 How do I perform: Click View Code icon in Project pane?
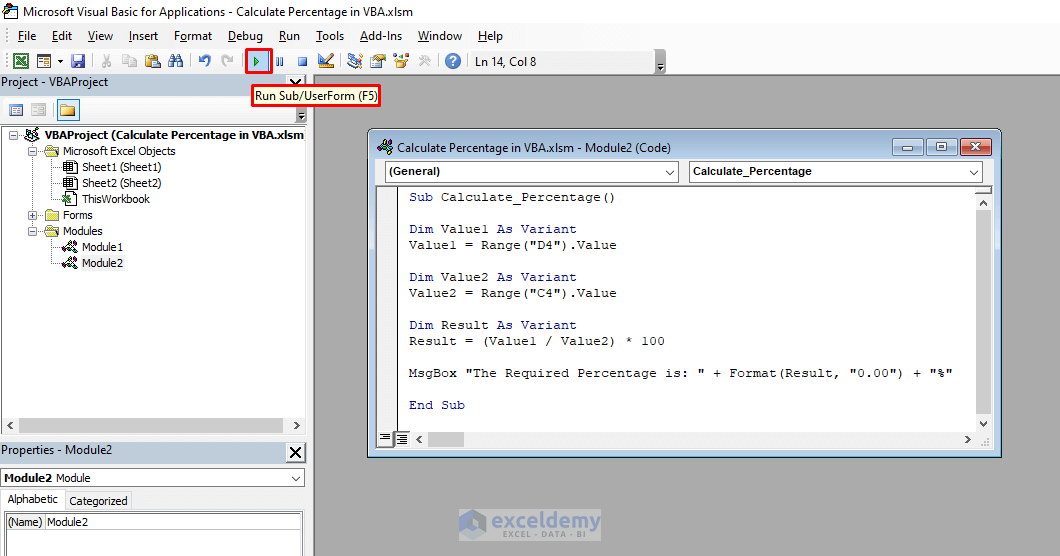16,110
